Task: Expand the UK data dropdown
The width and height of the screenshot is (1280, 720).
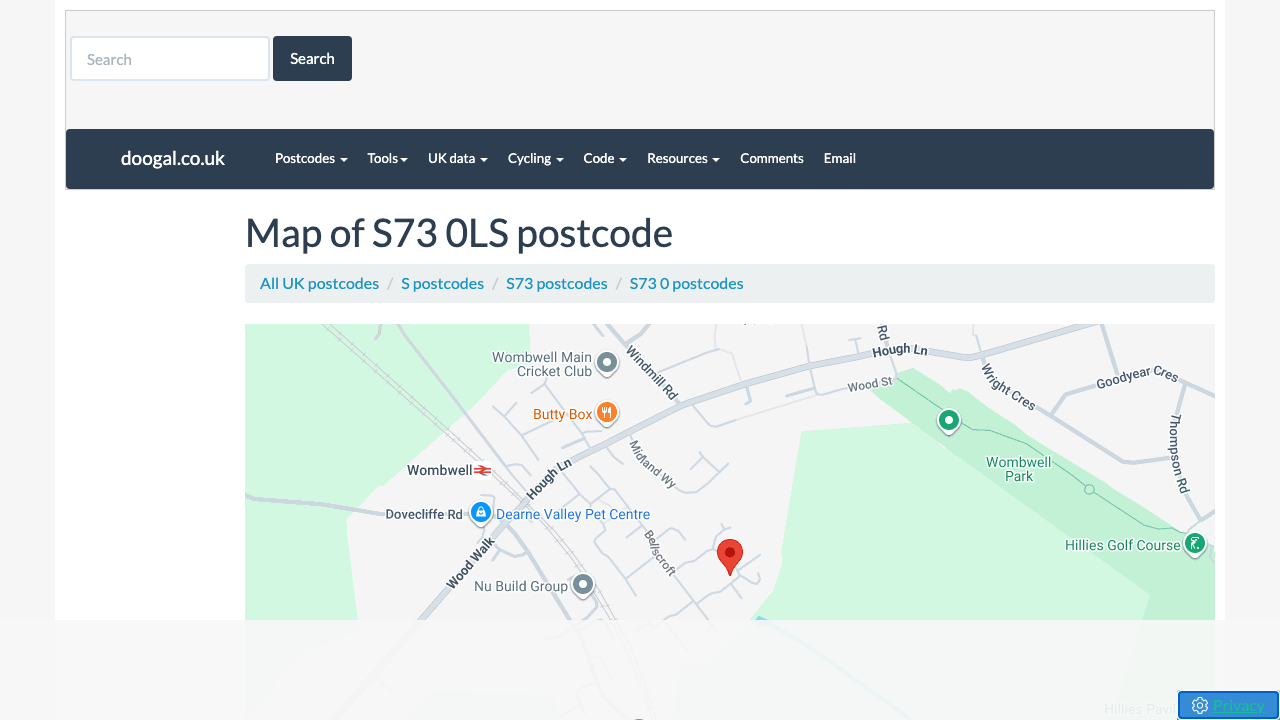Action: 457,158
